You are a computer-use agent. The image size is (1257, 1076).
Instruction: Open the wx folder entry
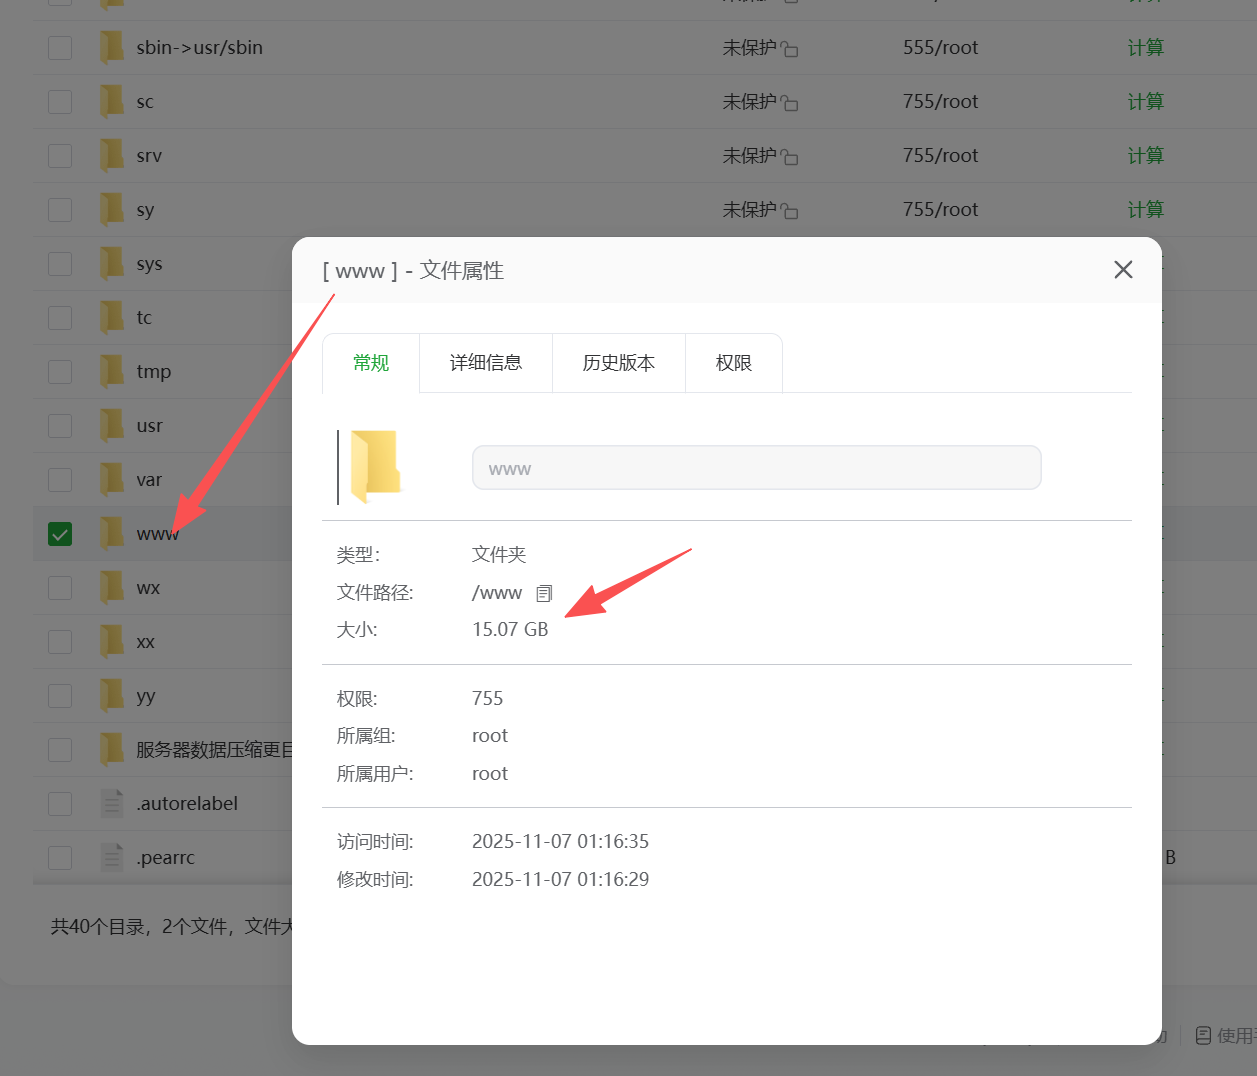click(146, 587)
